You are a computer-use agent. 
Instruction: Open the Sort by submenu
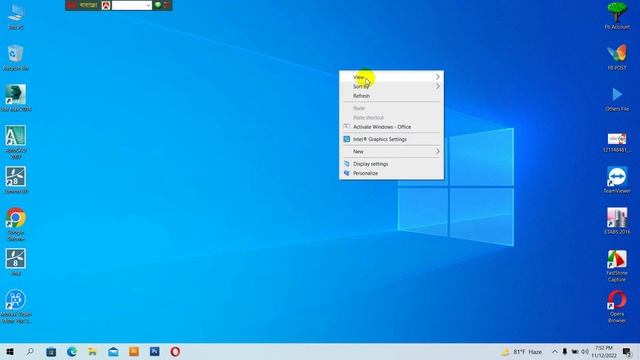(391, 86)
